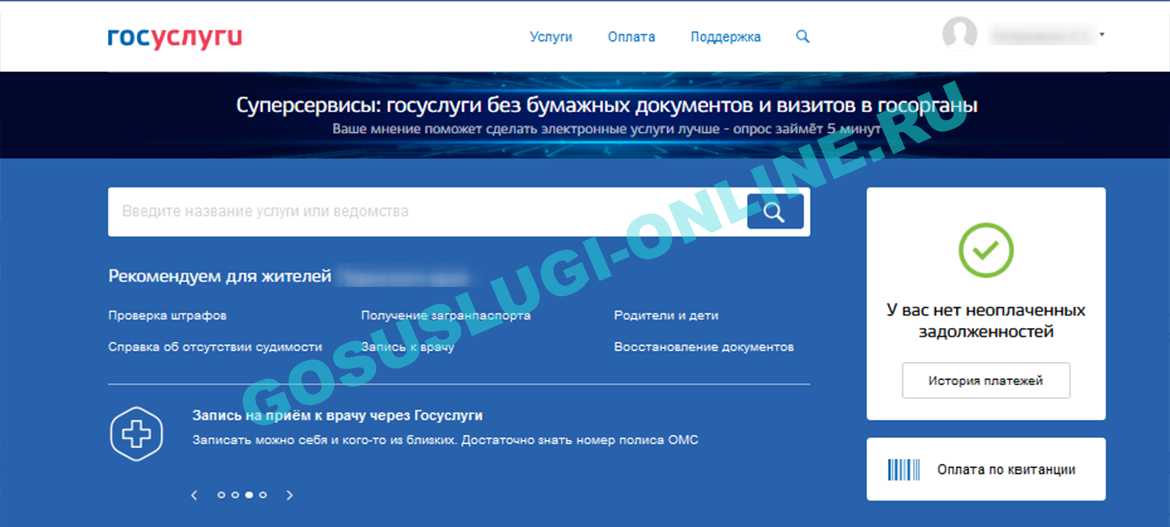Viewport: 1170px width, 527px height.
Task: Click the Суперсервисы survey banner
Action: (585, 115)
